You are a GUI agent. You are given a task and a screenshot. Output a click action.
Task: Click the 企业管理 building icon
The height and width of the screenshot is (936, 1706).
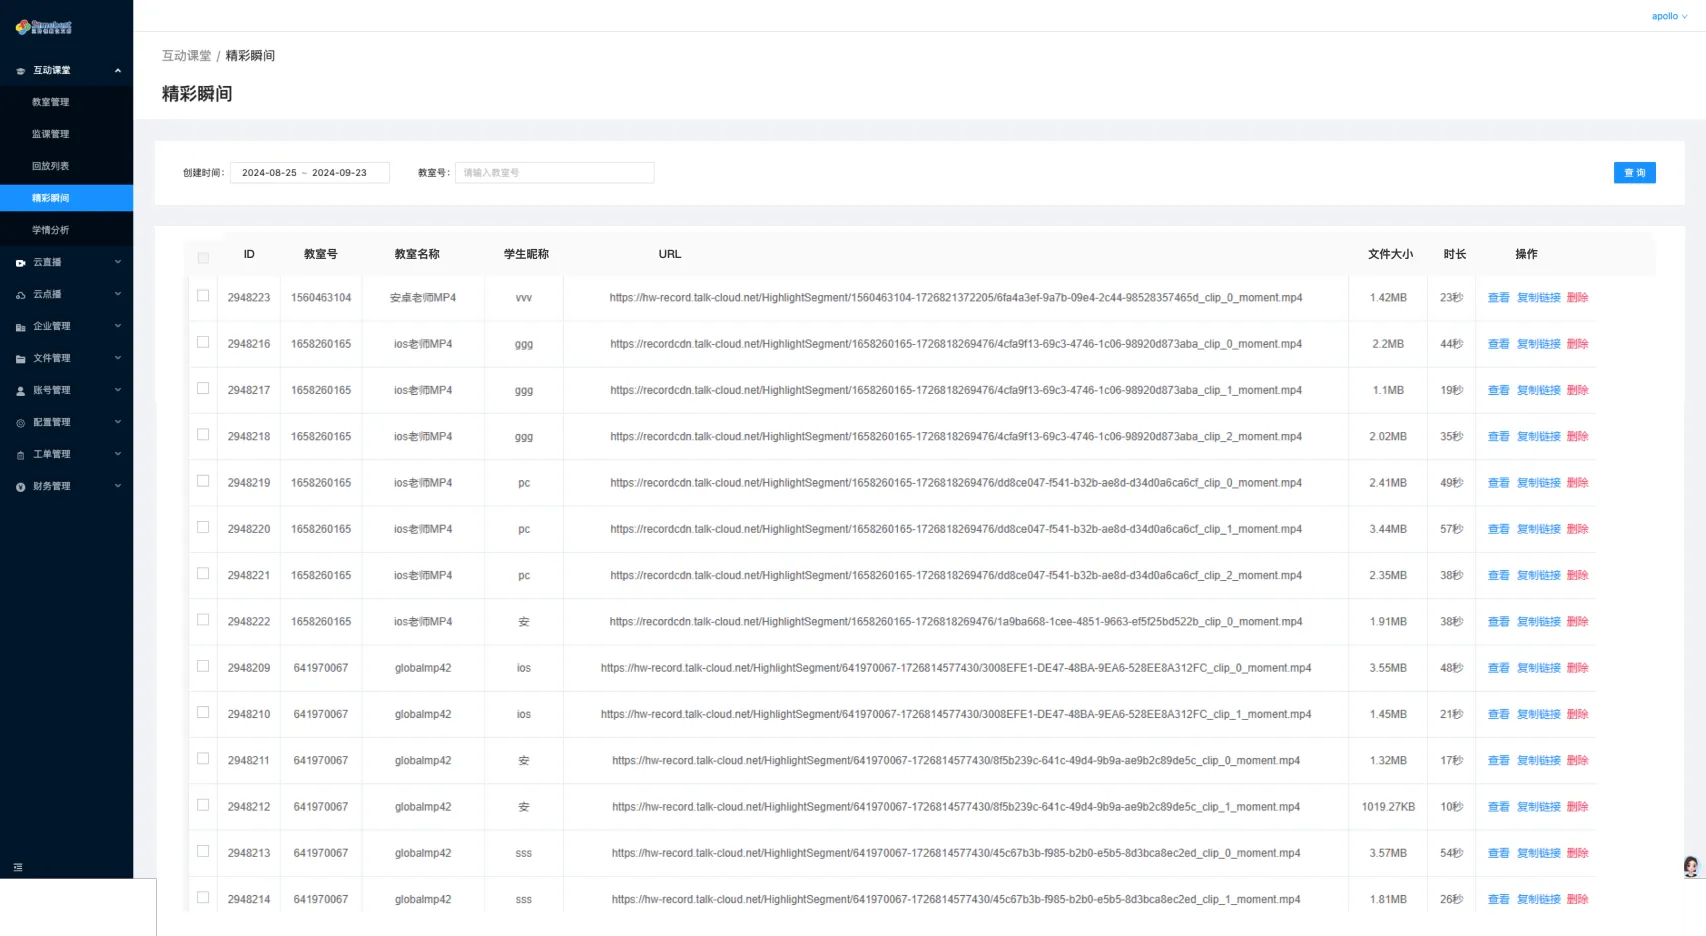tap(20, 327)
